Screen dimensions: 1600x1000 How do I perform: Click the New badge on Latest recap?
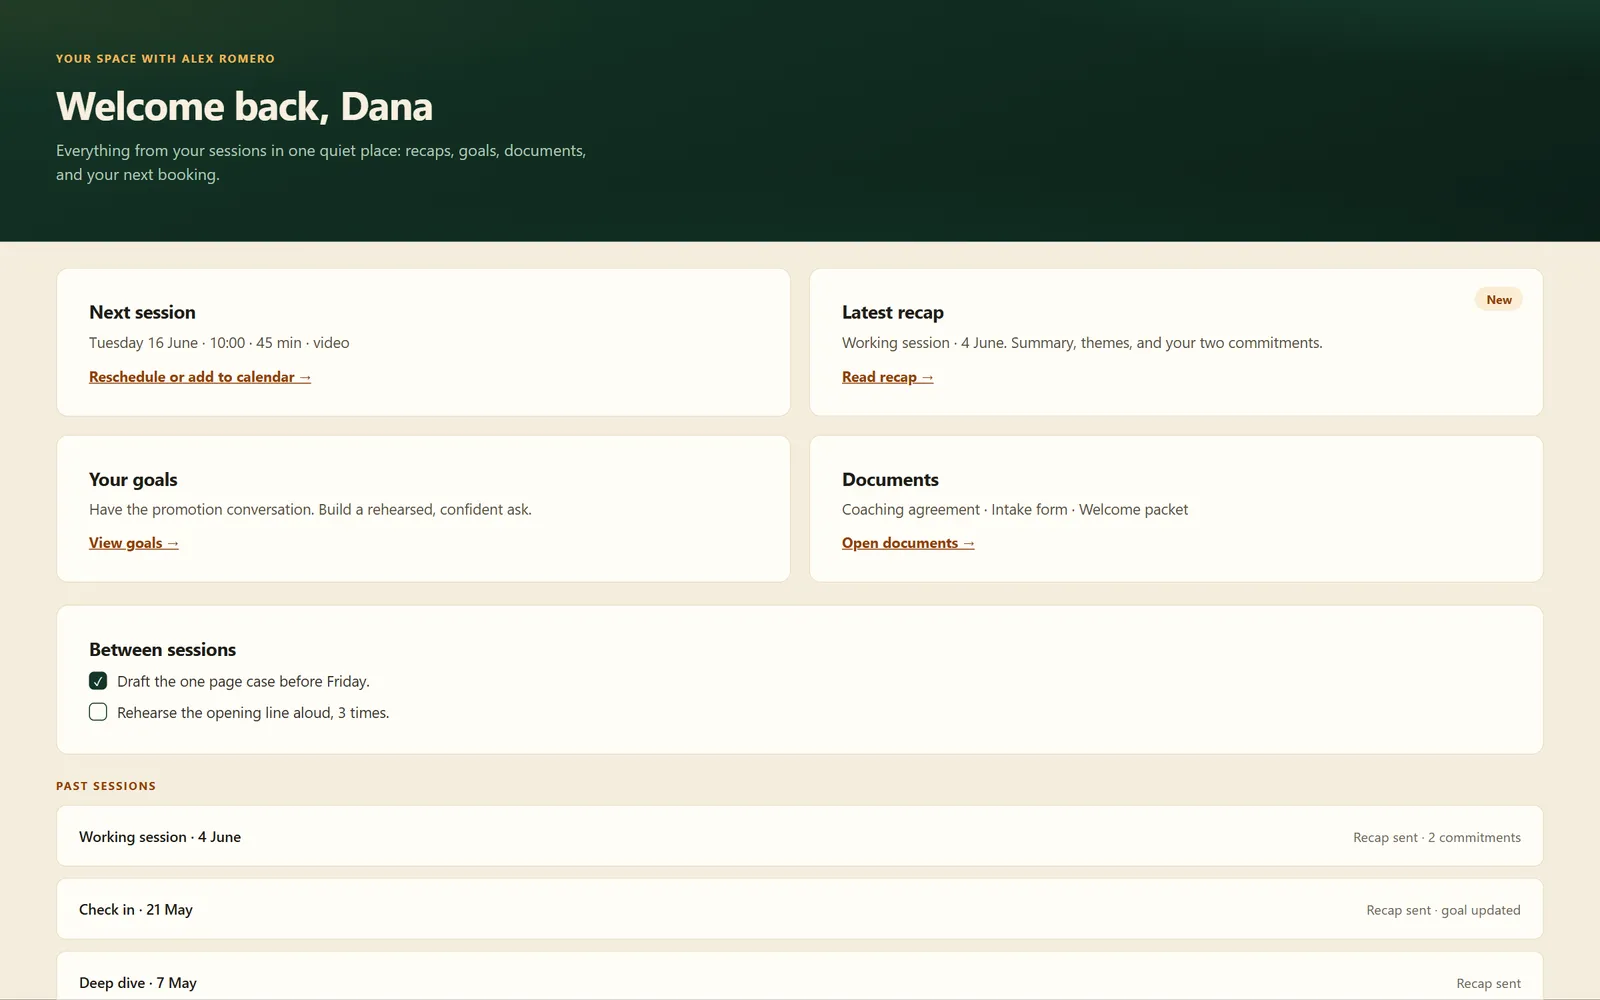point(1498,299)
